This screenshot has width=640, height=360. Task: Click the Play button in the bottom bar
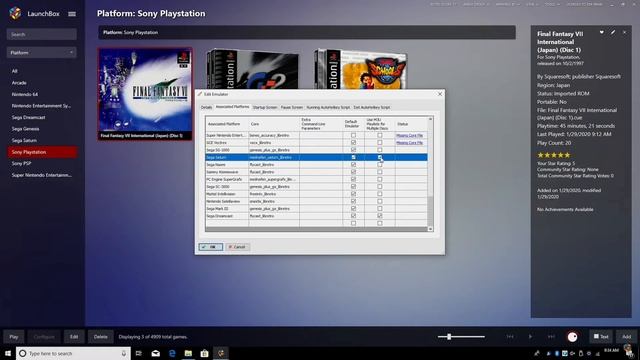click(x=14, y=337)
